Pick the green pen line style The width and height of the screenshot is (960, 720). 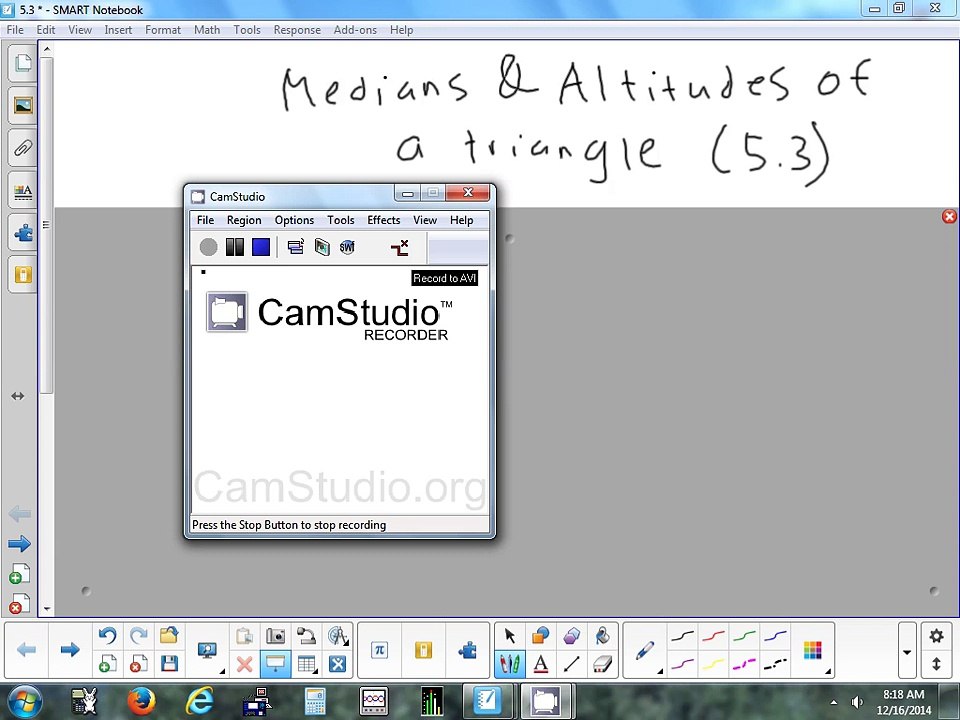coord(744,637)
